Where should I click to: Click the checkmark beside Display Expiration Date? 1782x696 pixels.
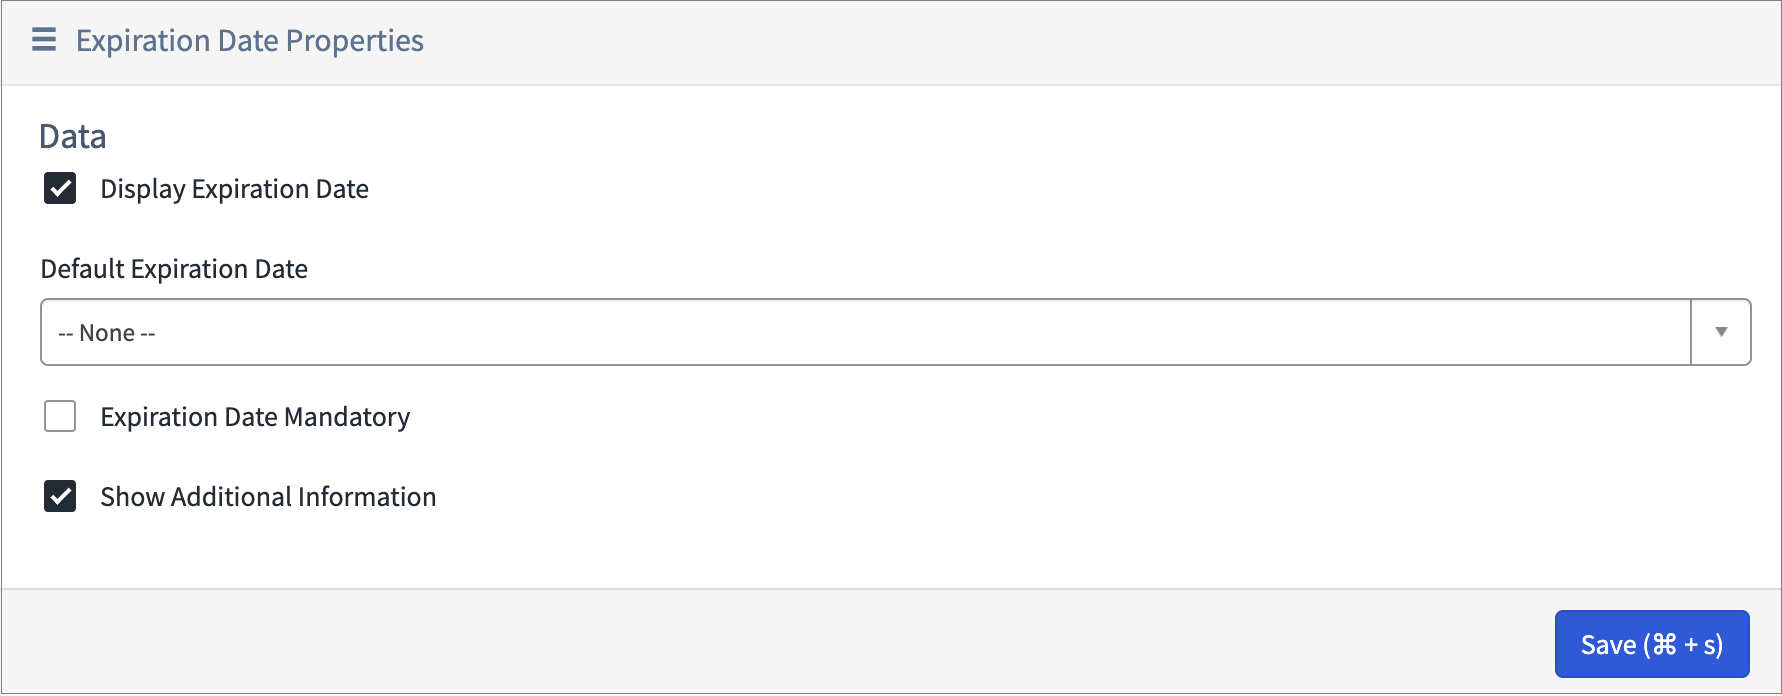pos(60,188)
